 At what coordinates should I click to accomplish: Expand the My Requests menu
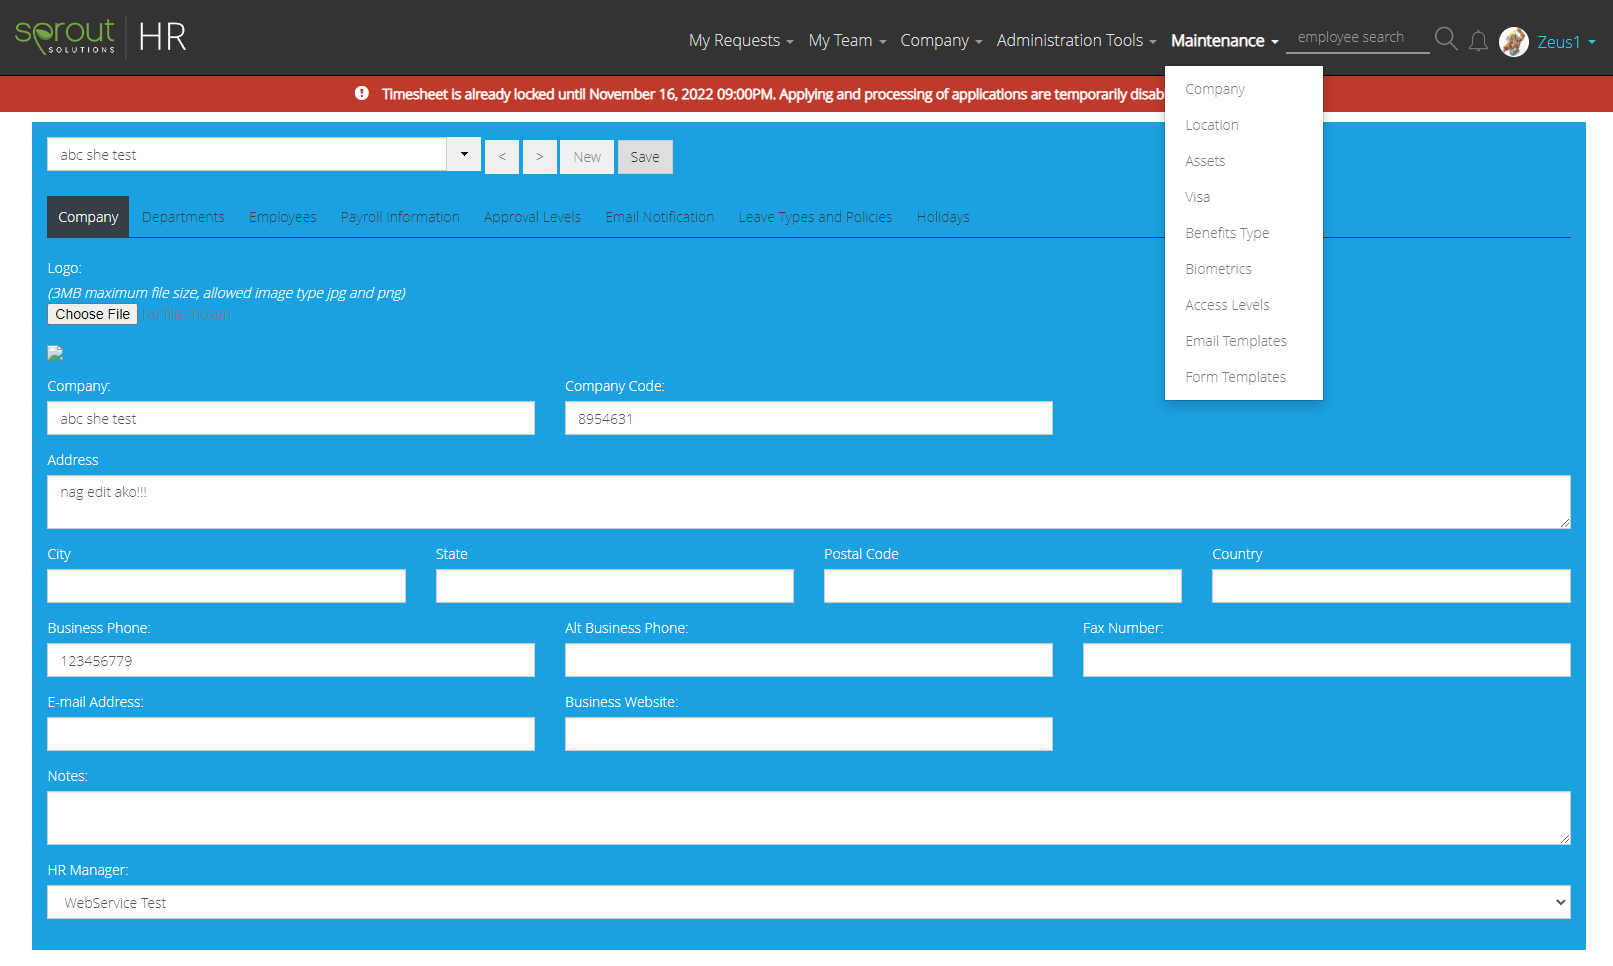[740, 41]
